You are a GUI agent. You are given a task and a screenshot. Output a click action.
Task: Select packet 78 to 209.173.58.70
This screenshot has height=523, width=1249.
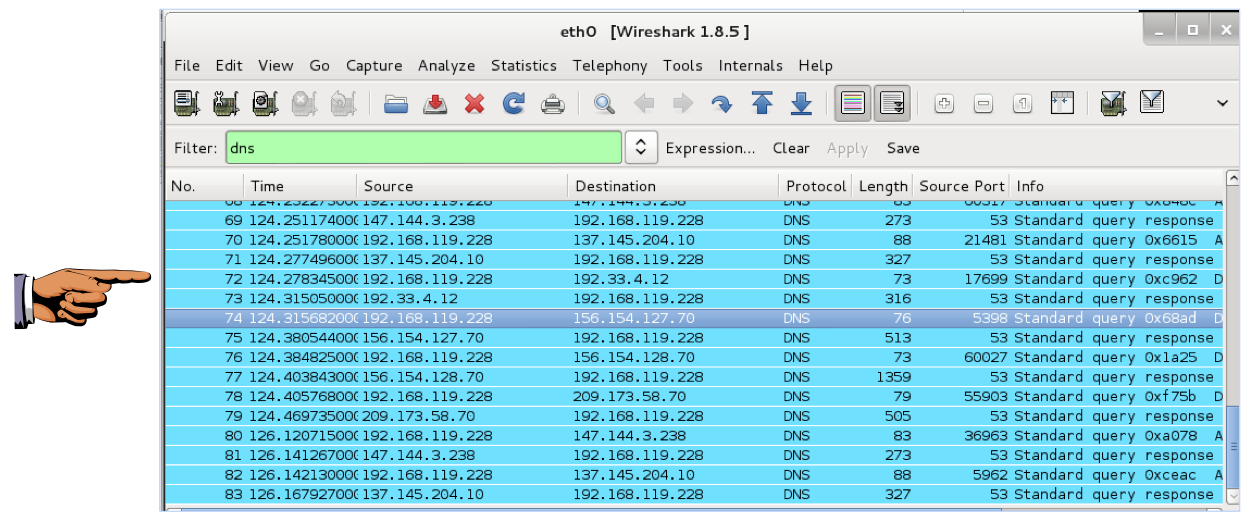point(695,397)
